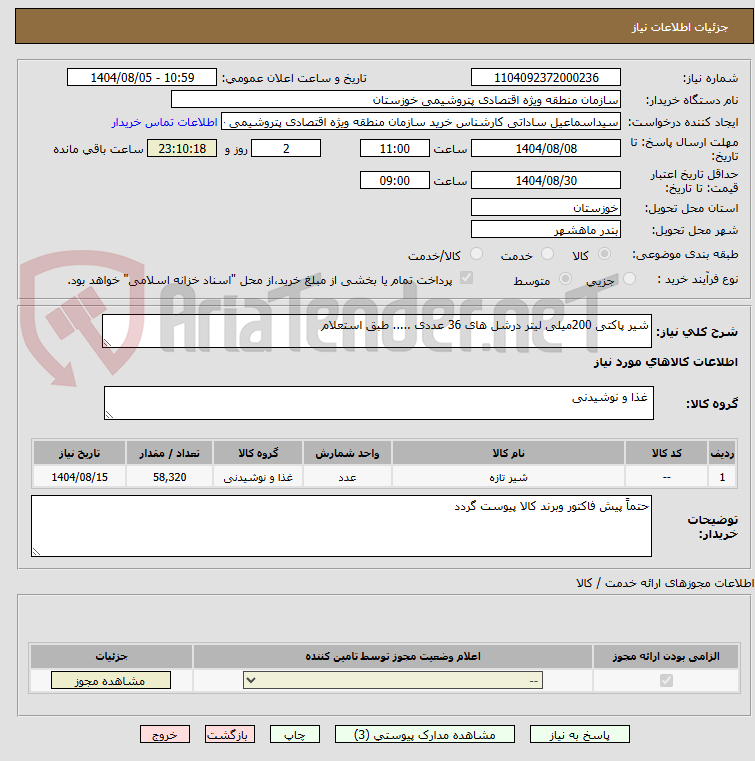This screenshot has height=761, width=755.
Task: Expand اعلام وضعیت مجوز dropdown
Action: click(393, 680)
